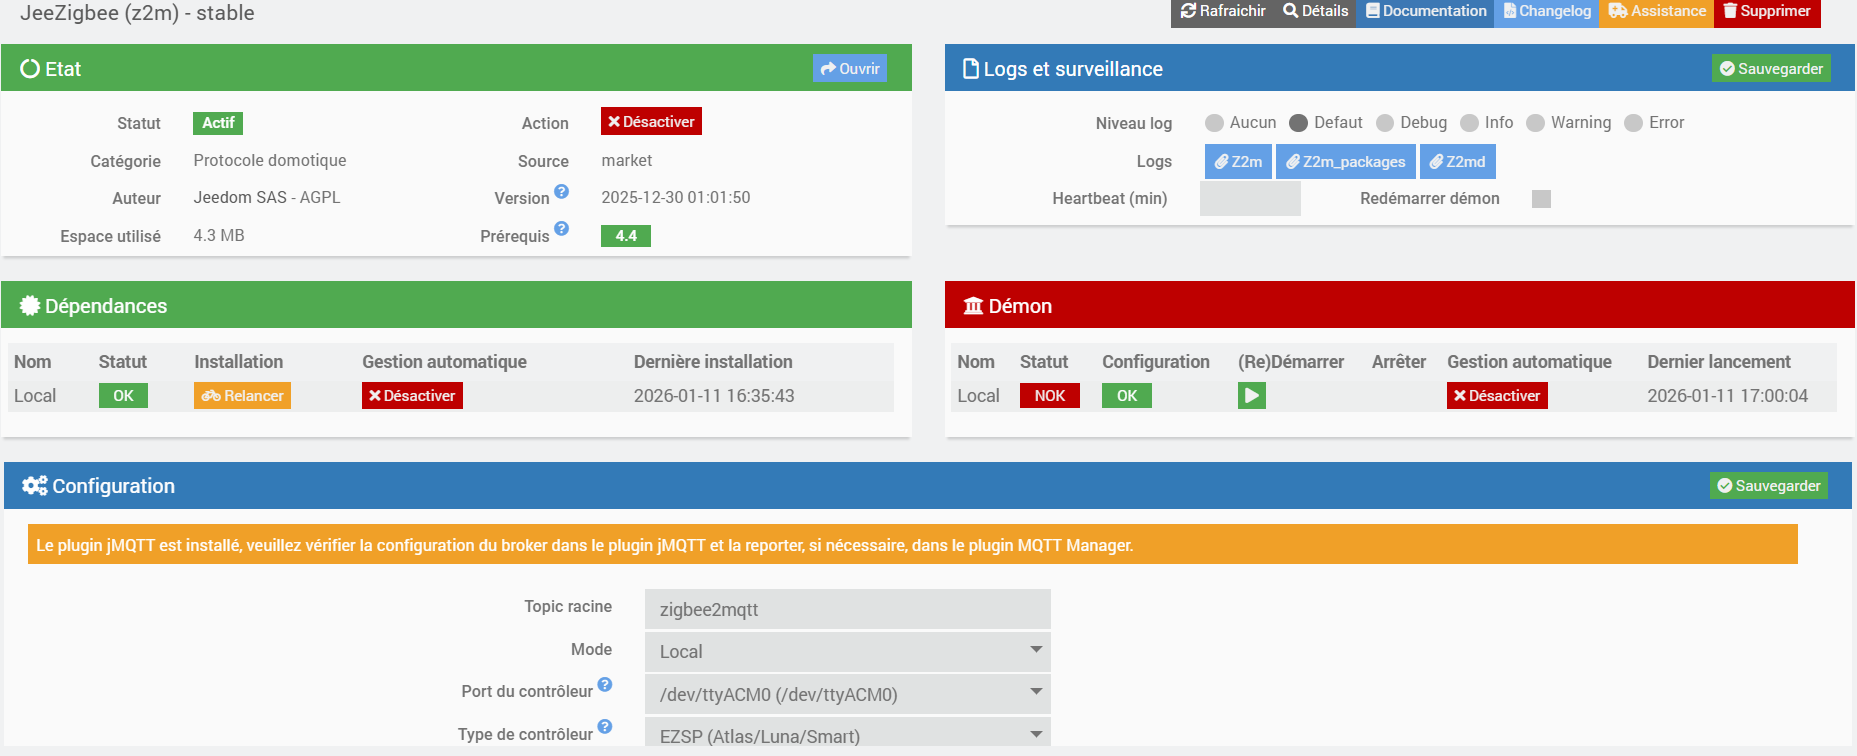
Task: Open the Port du contrôleur dropdown
Action: click(x=847, y=694)
